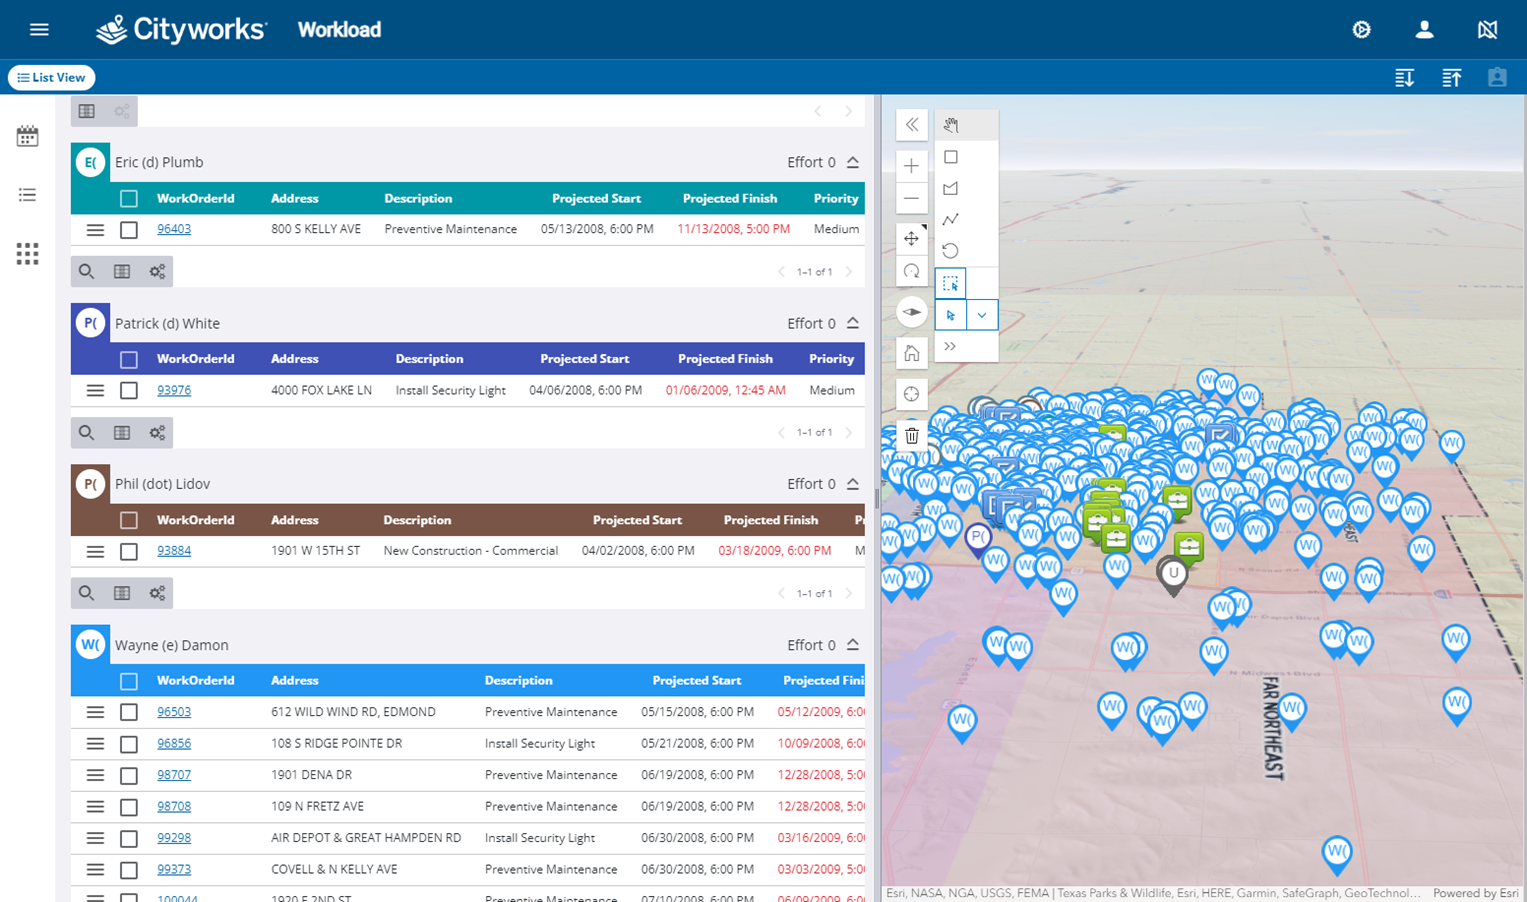The height and width of the screenshot is (902, 1527).
Task: Select the rectangle draw tool
Action: coord(951,157)
